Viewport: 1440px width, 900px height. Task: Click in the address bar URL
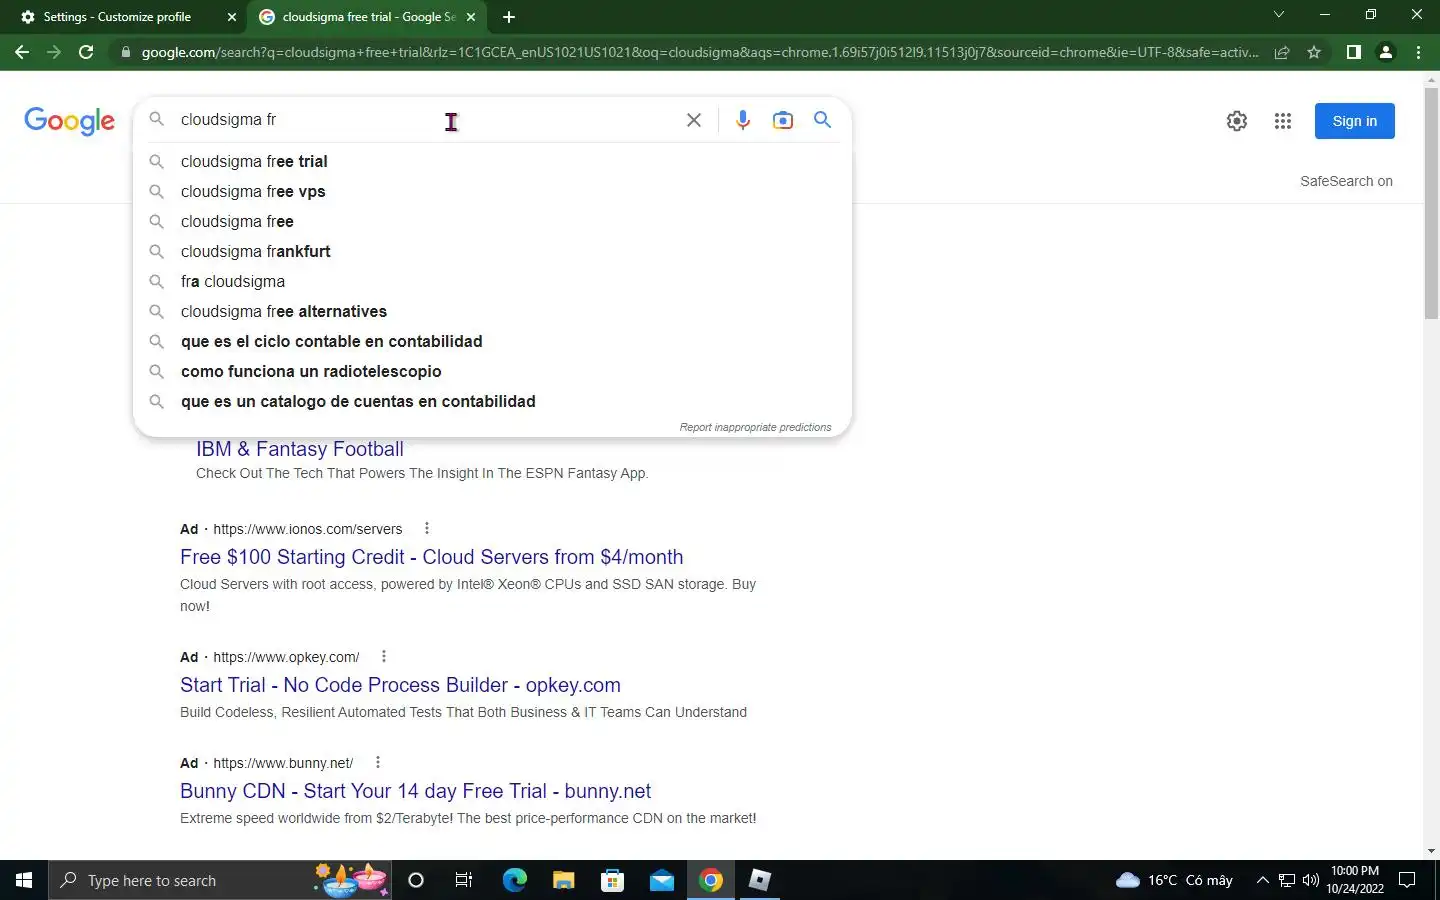click(x=699, y=52)
